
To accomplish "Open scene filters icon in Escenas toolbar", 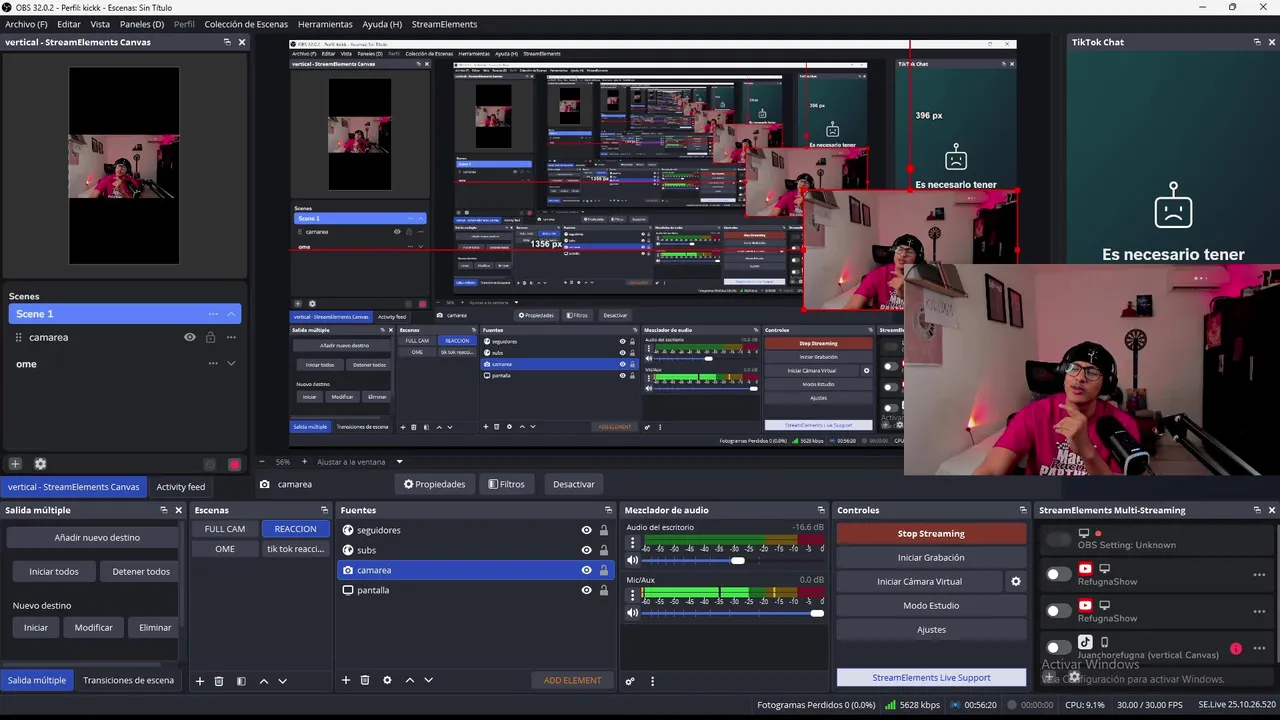I will [x=241, y=681].
